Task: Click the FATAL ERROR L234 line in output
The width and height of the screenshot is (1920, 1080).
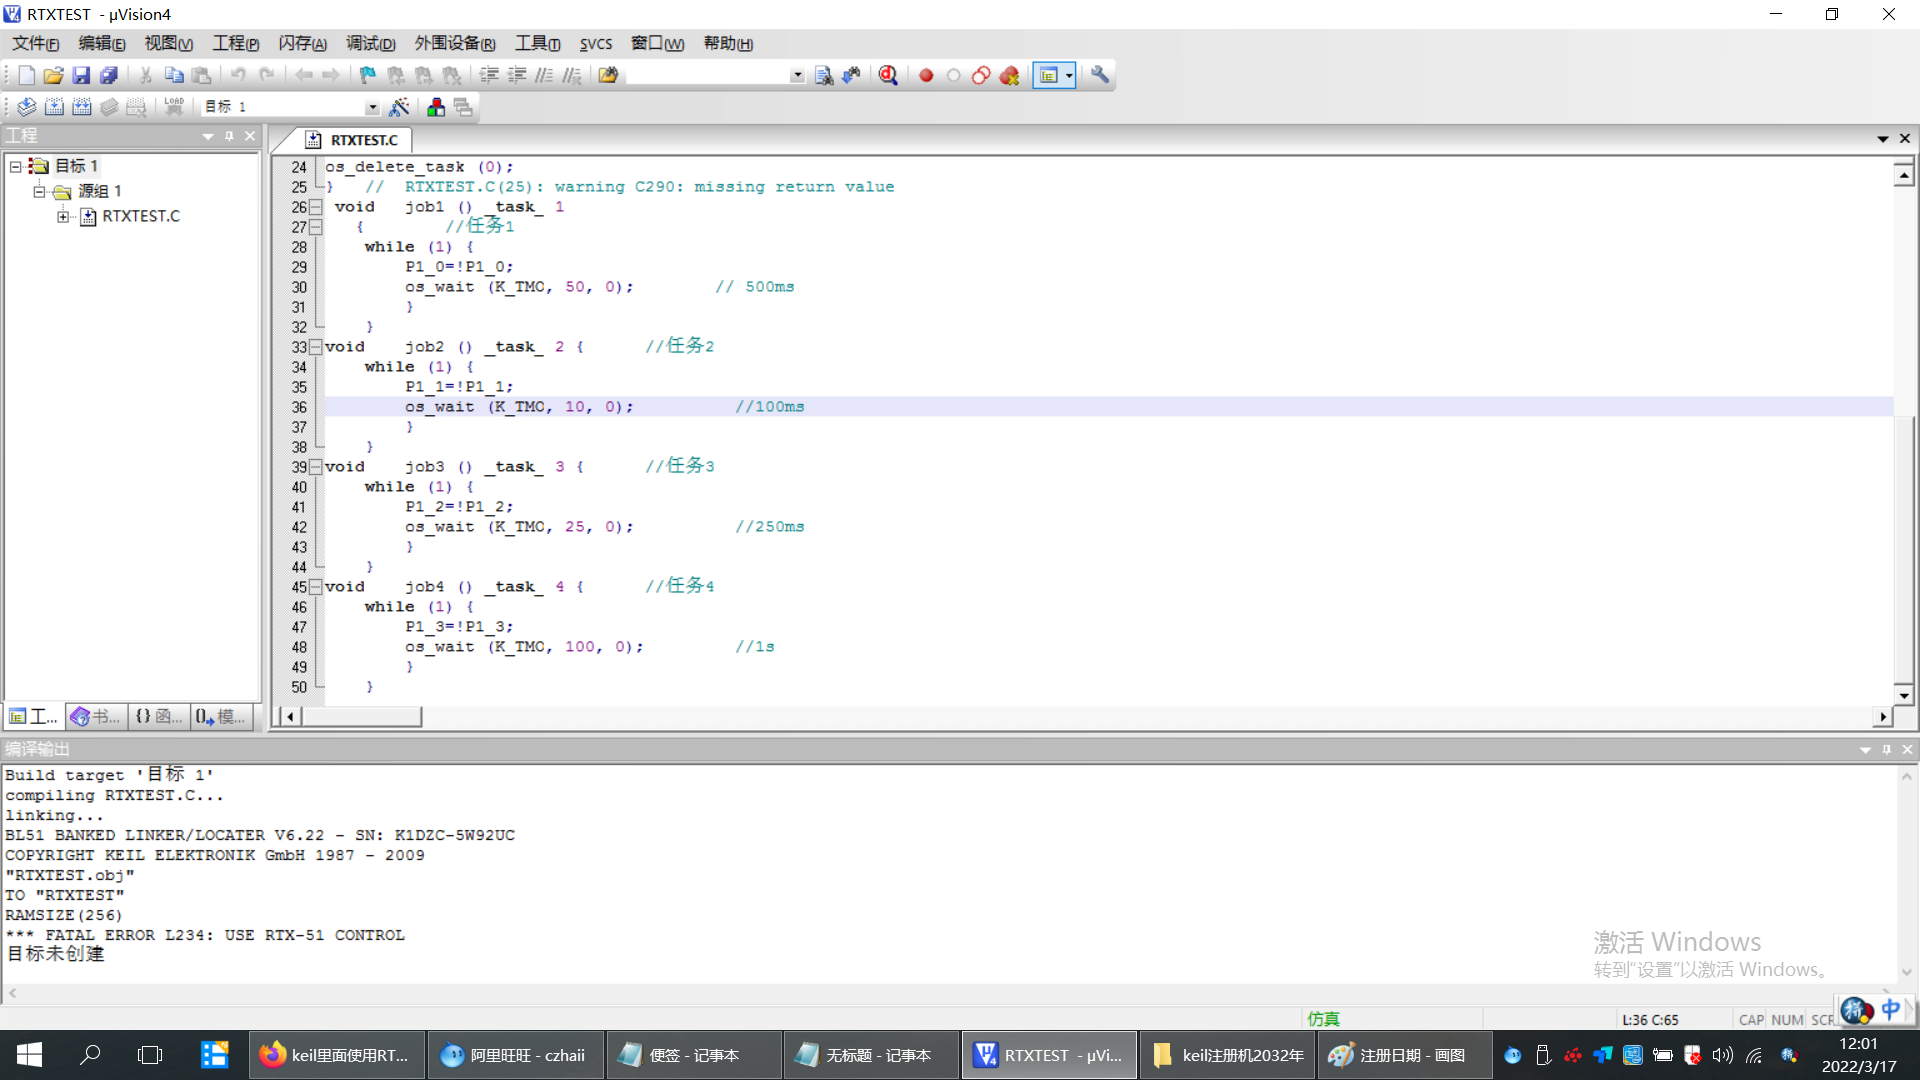Action: (205, 935)
